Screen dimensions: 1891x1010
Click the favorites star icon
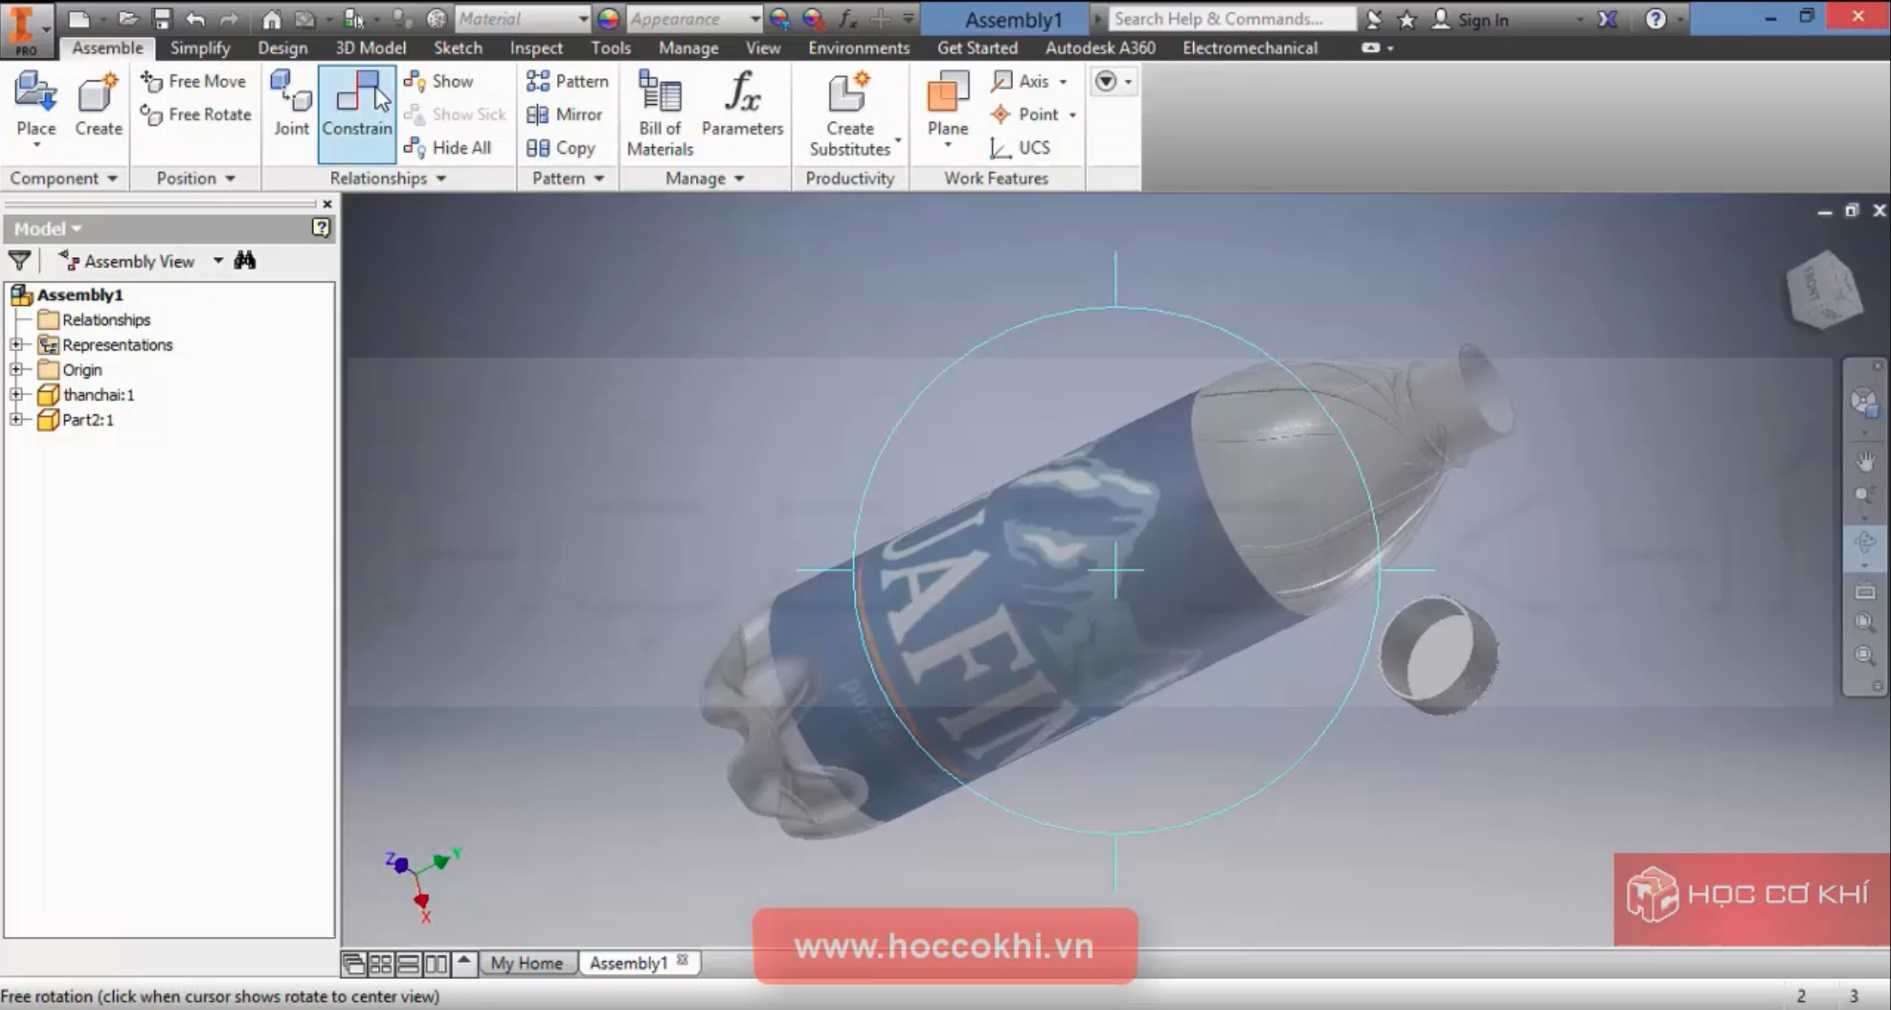(x=1407, y=19)
